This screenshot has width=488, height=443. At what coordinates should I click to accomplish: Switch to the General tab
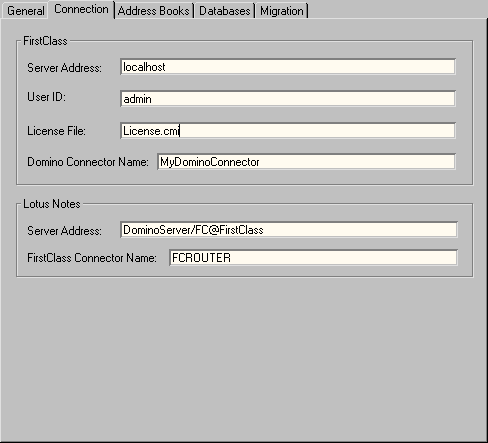25,11
